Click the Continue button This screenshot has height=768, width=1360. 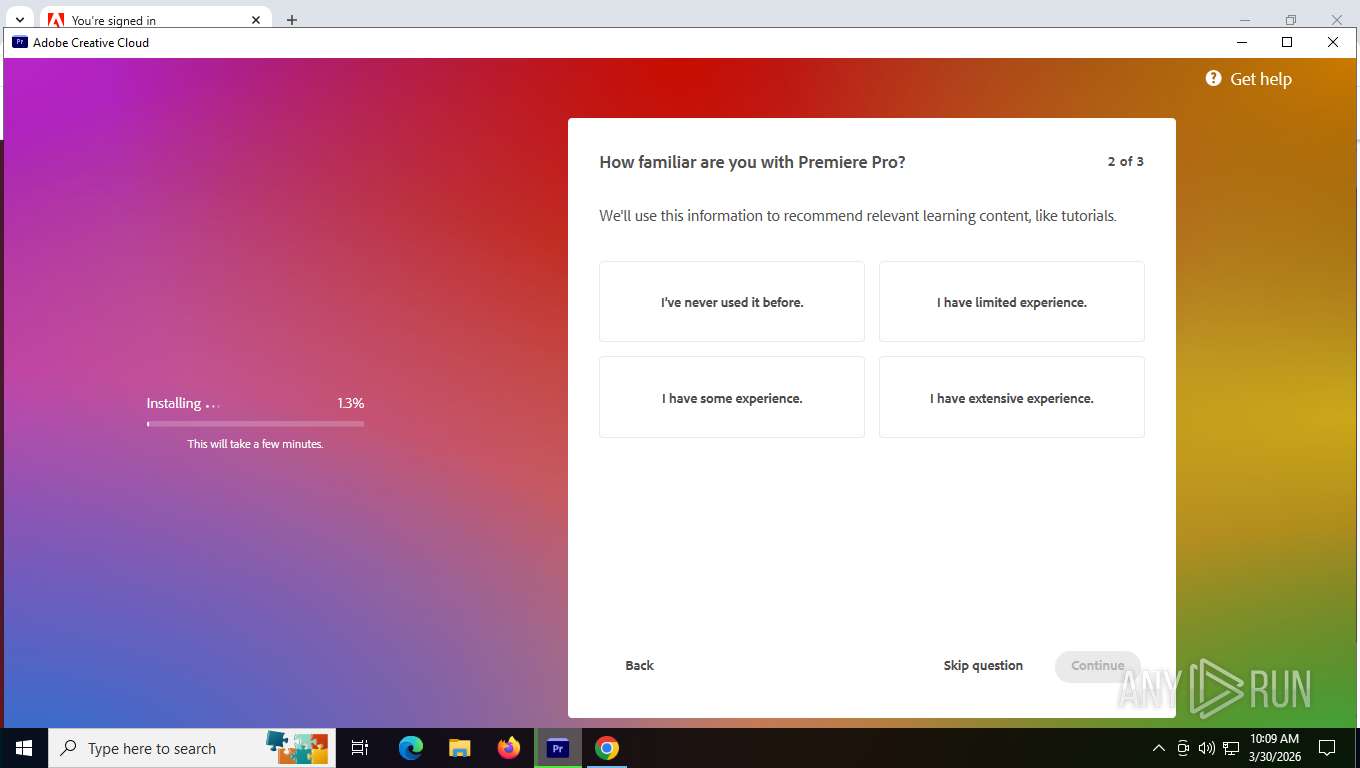pyautogui.click(x=1098, y=666)
